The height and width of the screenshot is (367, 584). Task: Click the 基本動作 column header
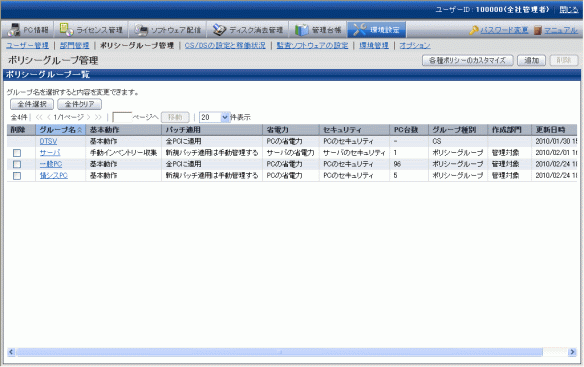click(x=123, y=130)
